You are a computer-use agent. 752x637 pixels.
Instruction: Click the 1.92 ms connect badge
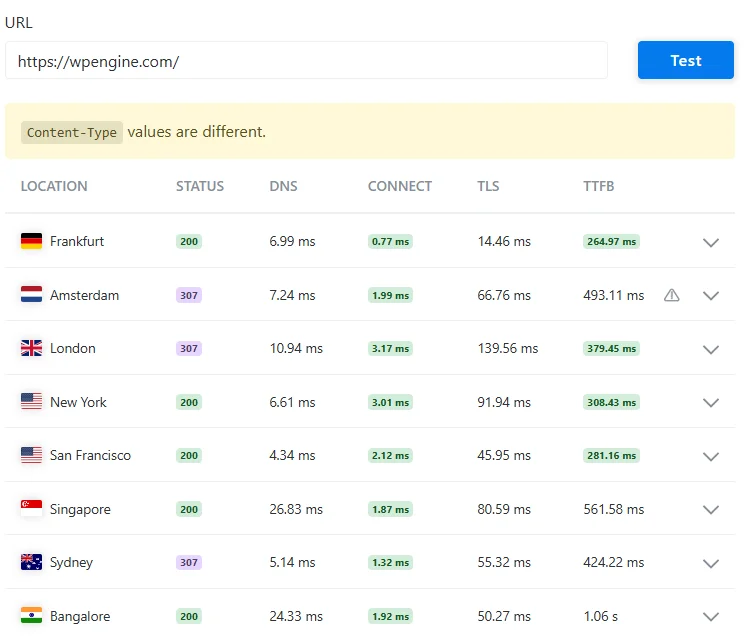click(390, 616)
